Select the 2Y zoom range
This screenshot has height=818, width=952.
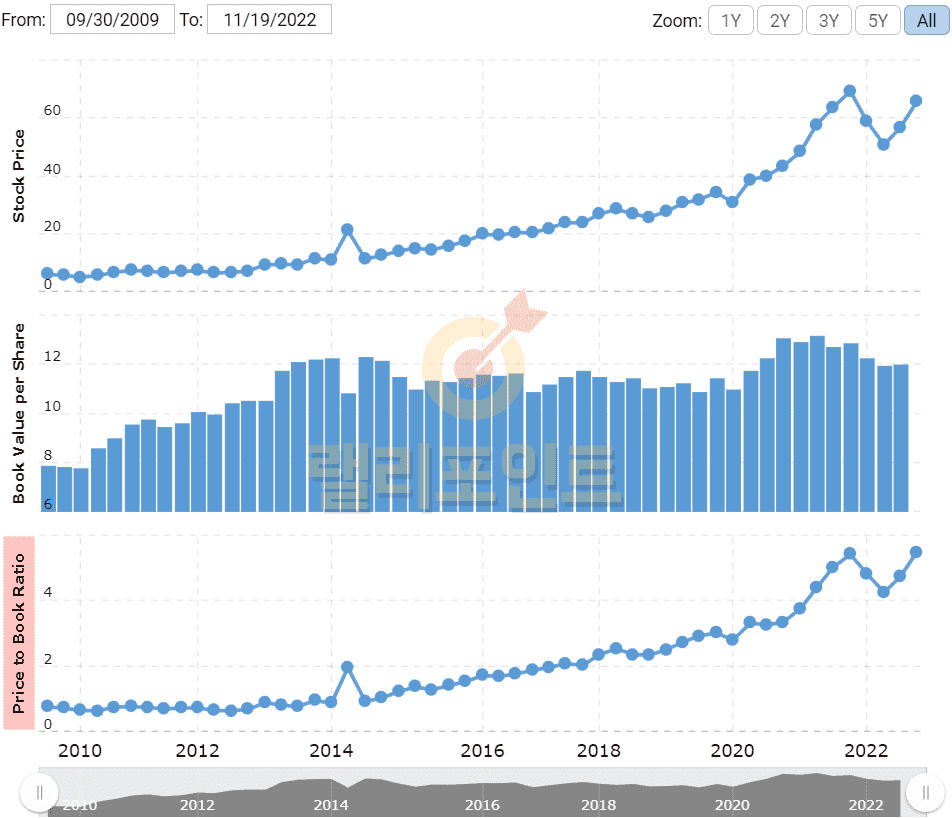[779, 20]
